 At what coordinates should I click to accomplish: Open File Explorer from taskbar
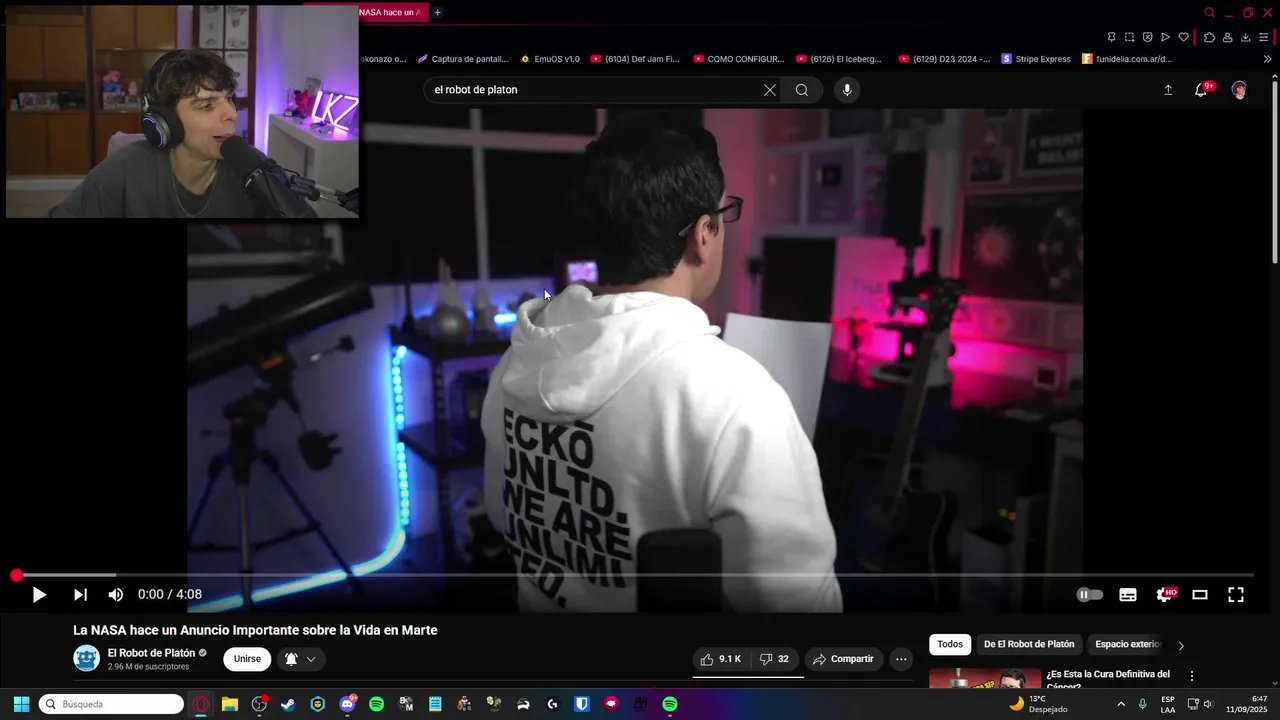tap(230, 704)
